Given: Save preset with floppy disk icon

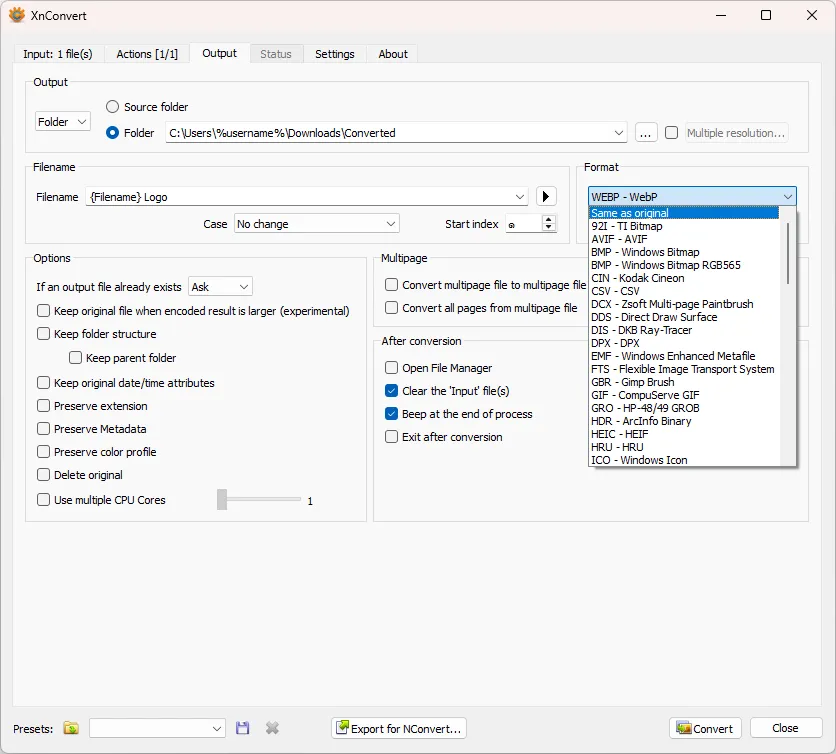Looking at the screenshot, I should 243,728.
